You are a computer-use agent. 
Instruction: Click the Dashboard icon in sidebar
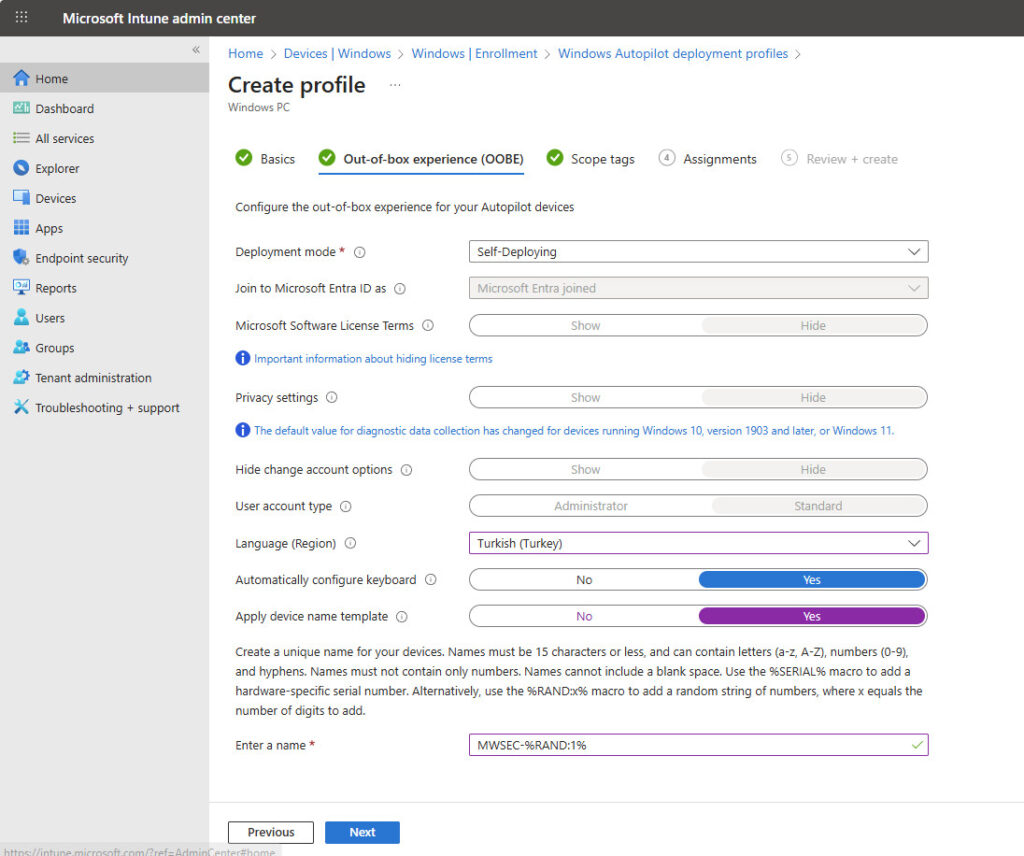tap(21, 108)
